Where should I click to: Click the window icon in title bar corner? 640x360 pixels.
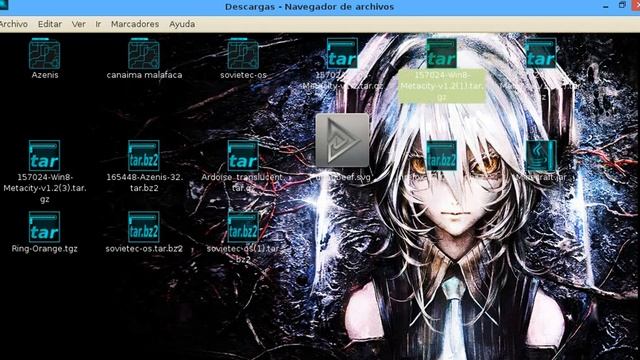tap(3, 4)
